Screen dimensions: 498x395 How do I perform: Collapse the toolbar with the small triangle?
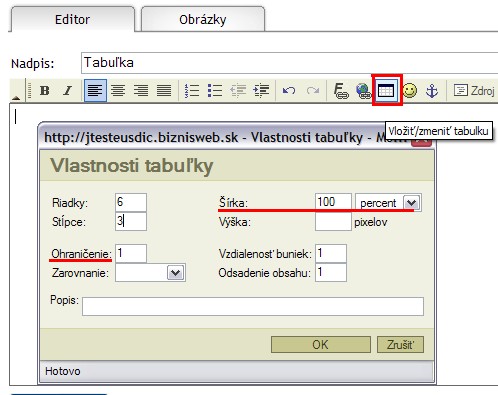[16, 97]
